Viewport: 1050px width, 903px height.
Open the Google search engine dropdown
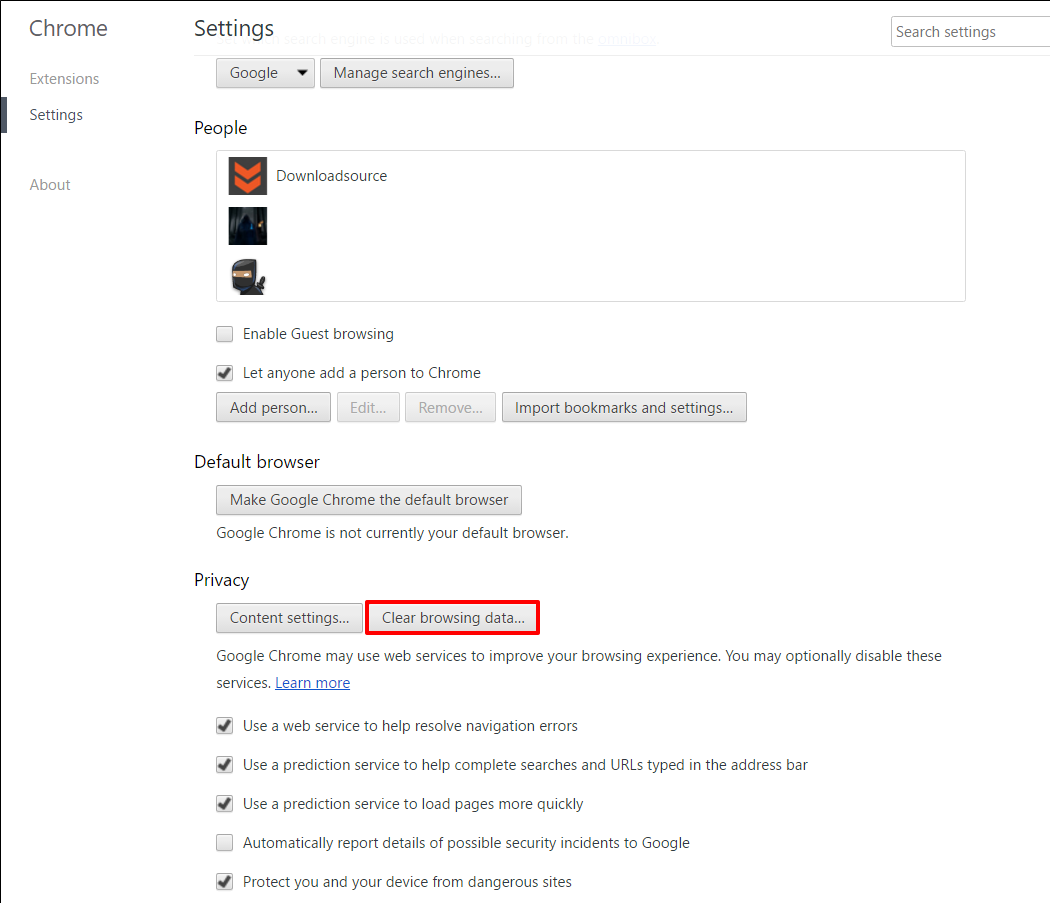[x=265, y=73]
